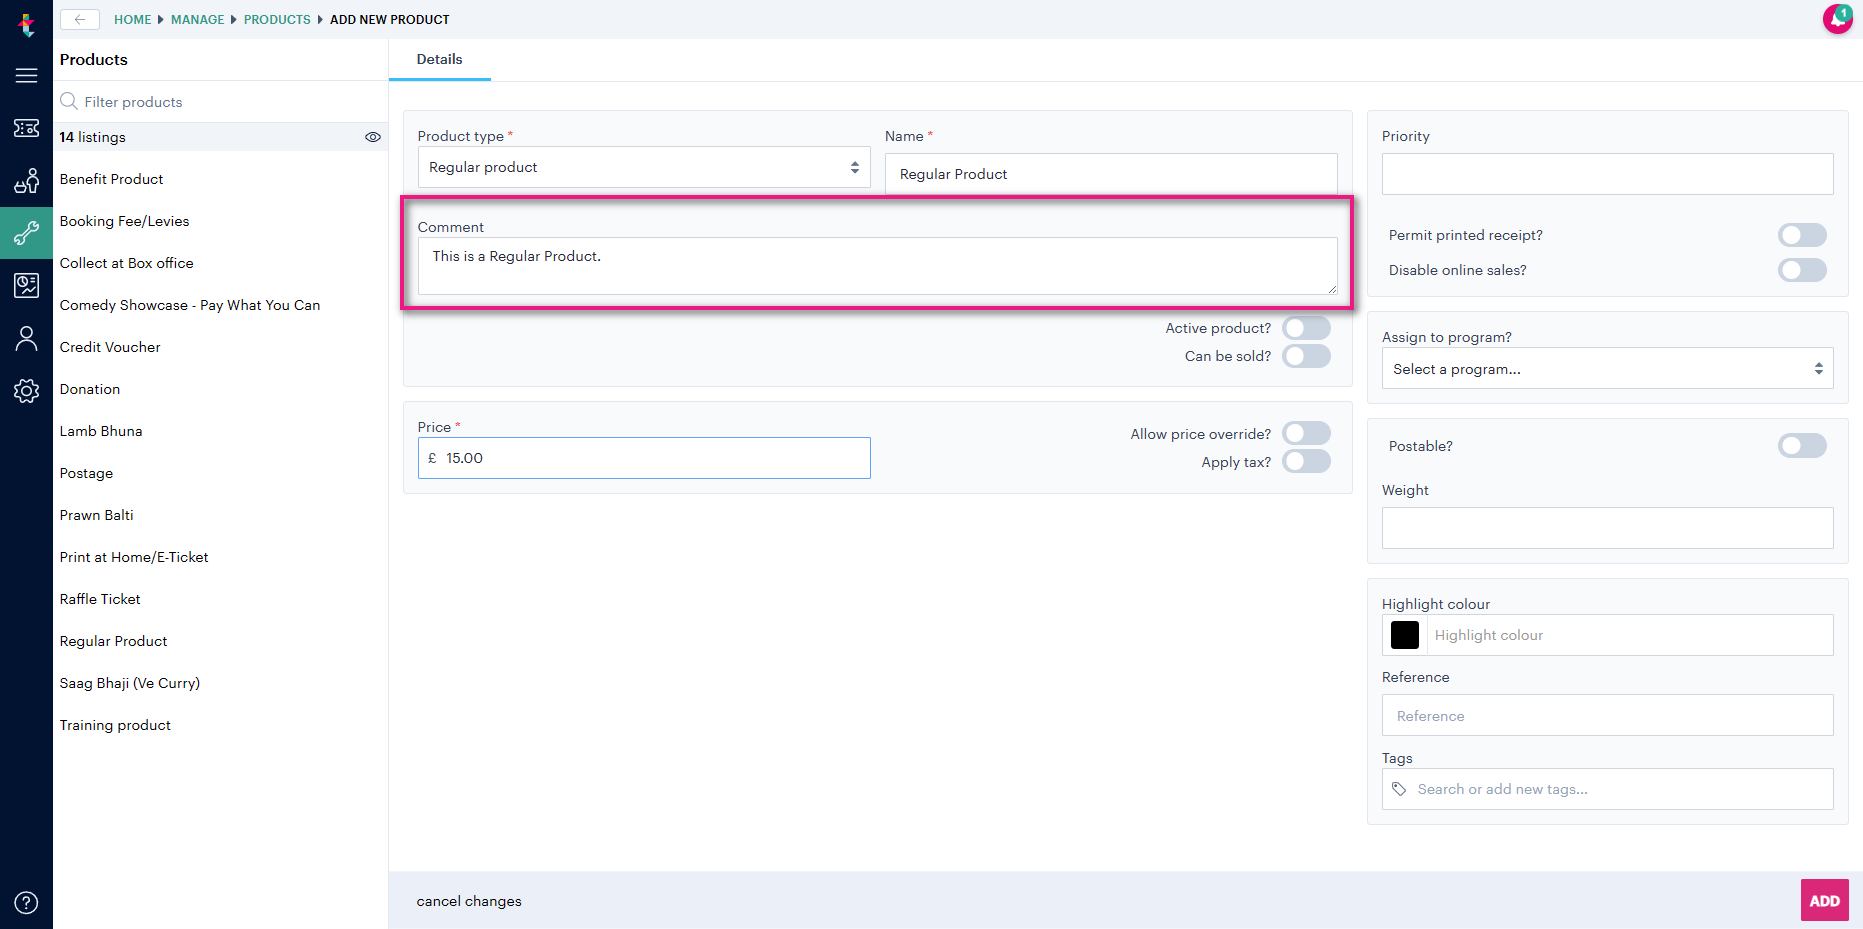Open the notifications bell showing one alert
The image size is (1863, 929).
(1838, 19)
